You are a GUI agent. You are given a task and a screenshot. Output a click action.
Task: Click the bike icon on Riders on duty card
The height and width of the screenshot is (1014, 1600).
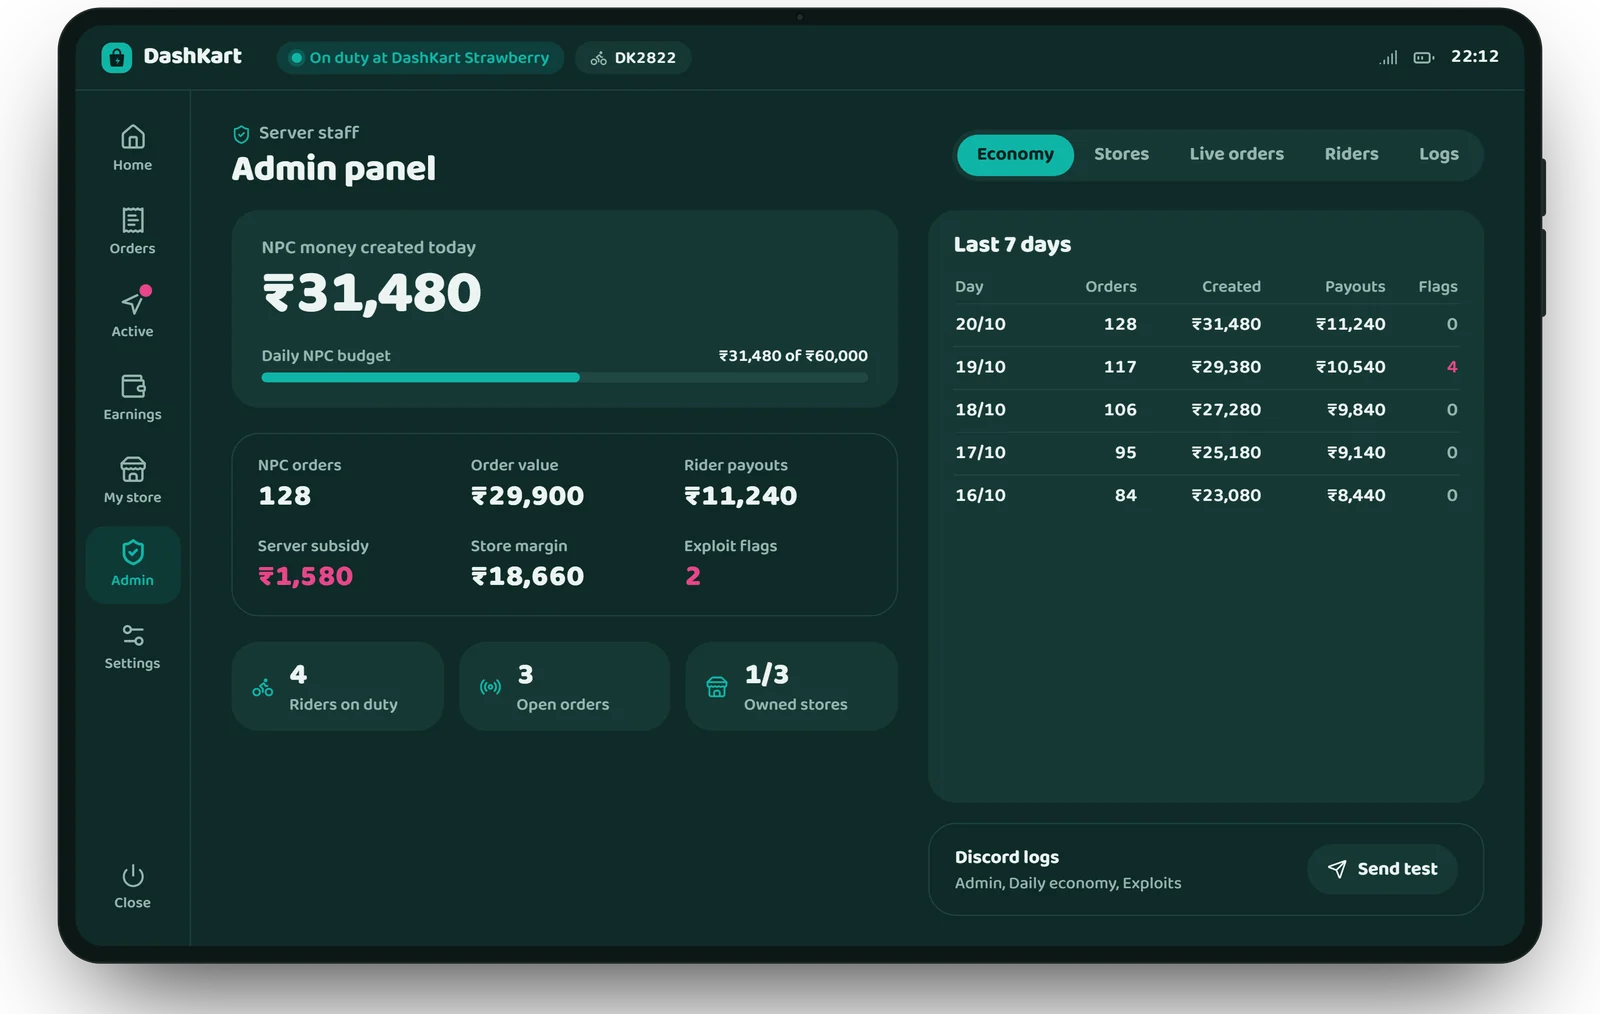(263, 687)
